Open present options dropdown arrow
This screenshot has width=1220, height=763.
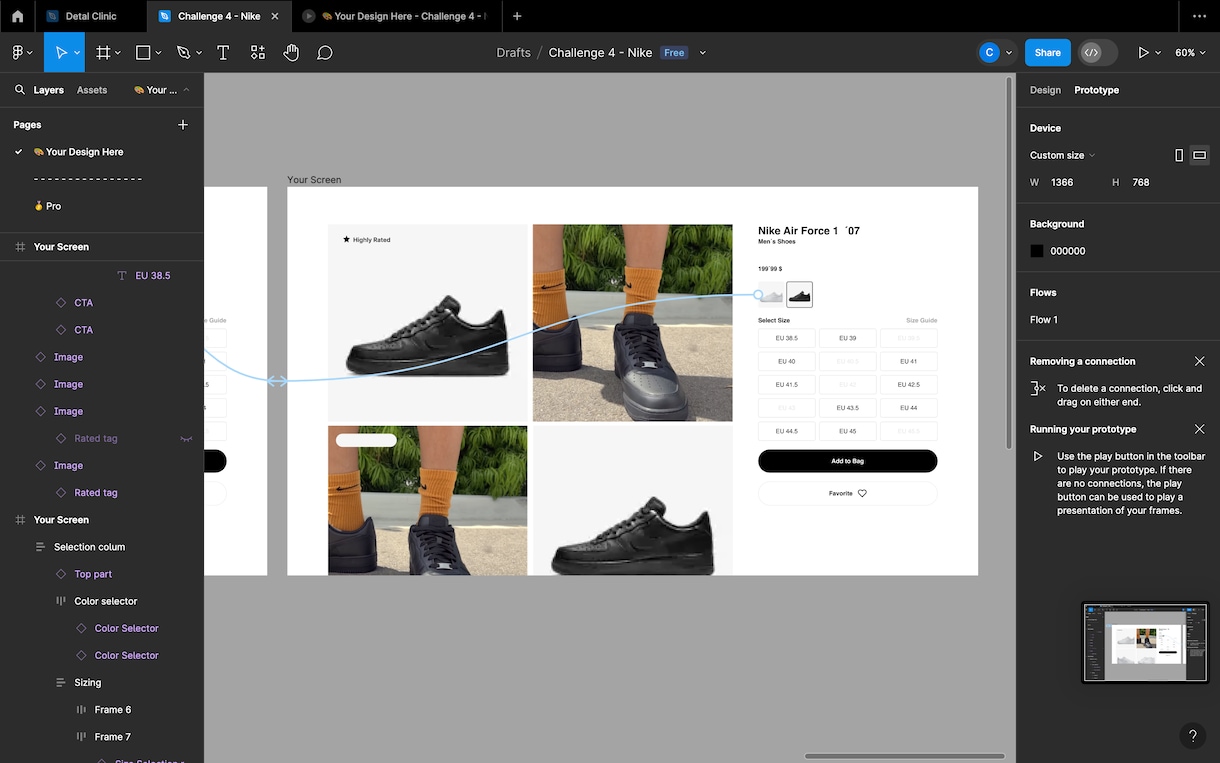point(1158,53)
